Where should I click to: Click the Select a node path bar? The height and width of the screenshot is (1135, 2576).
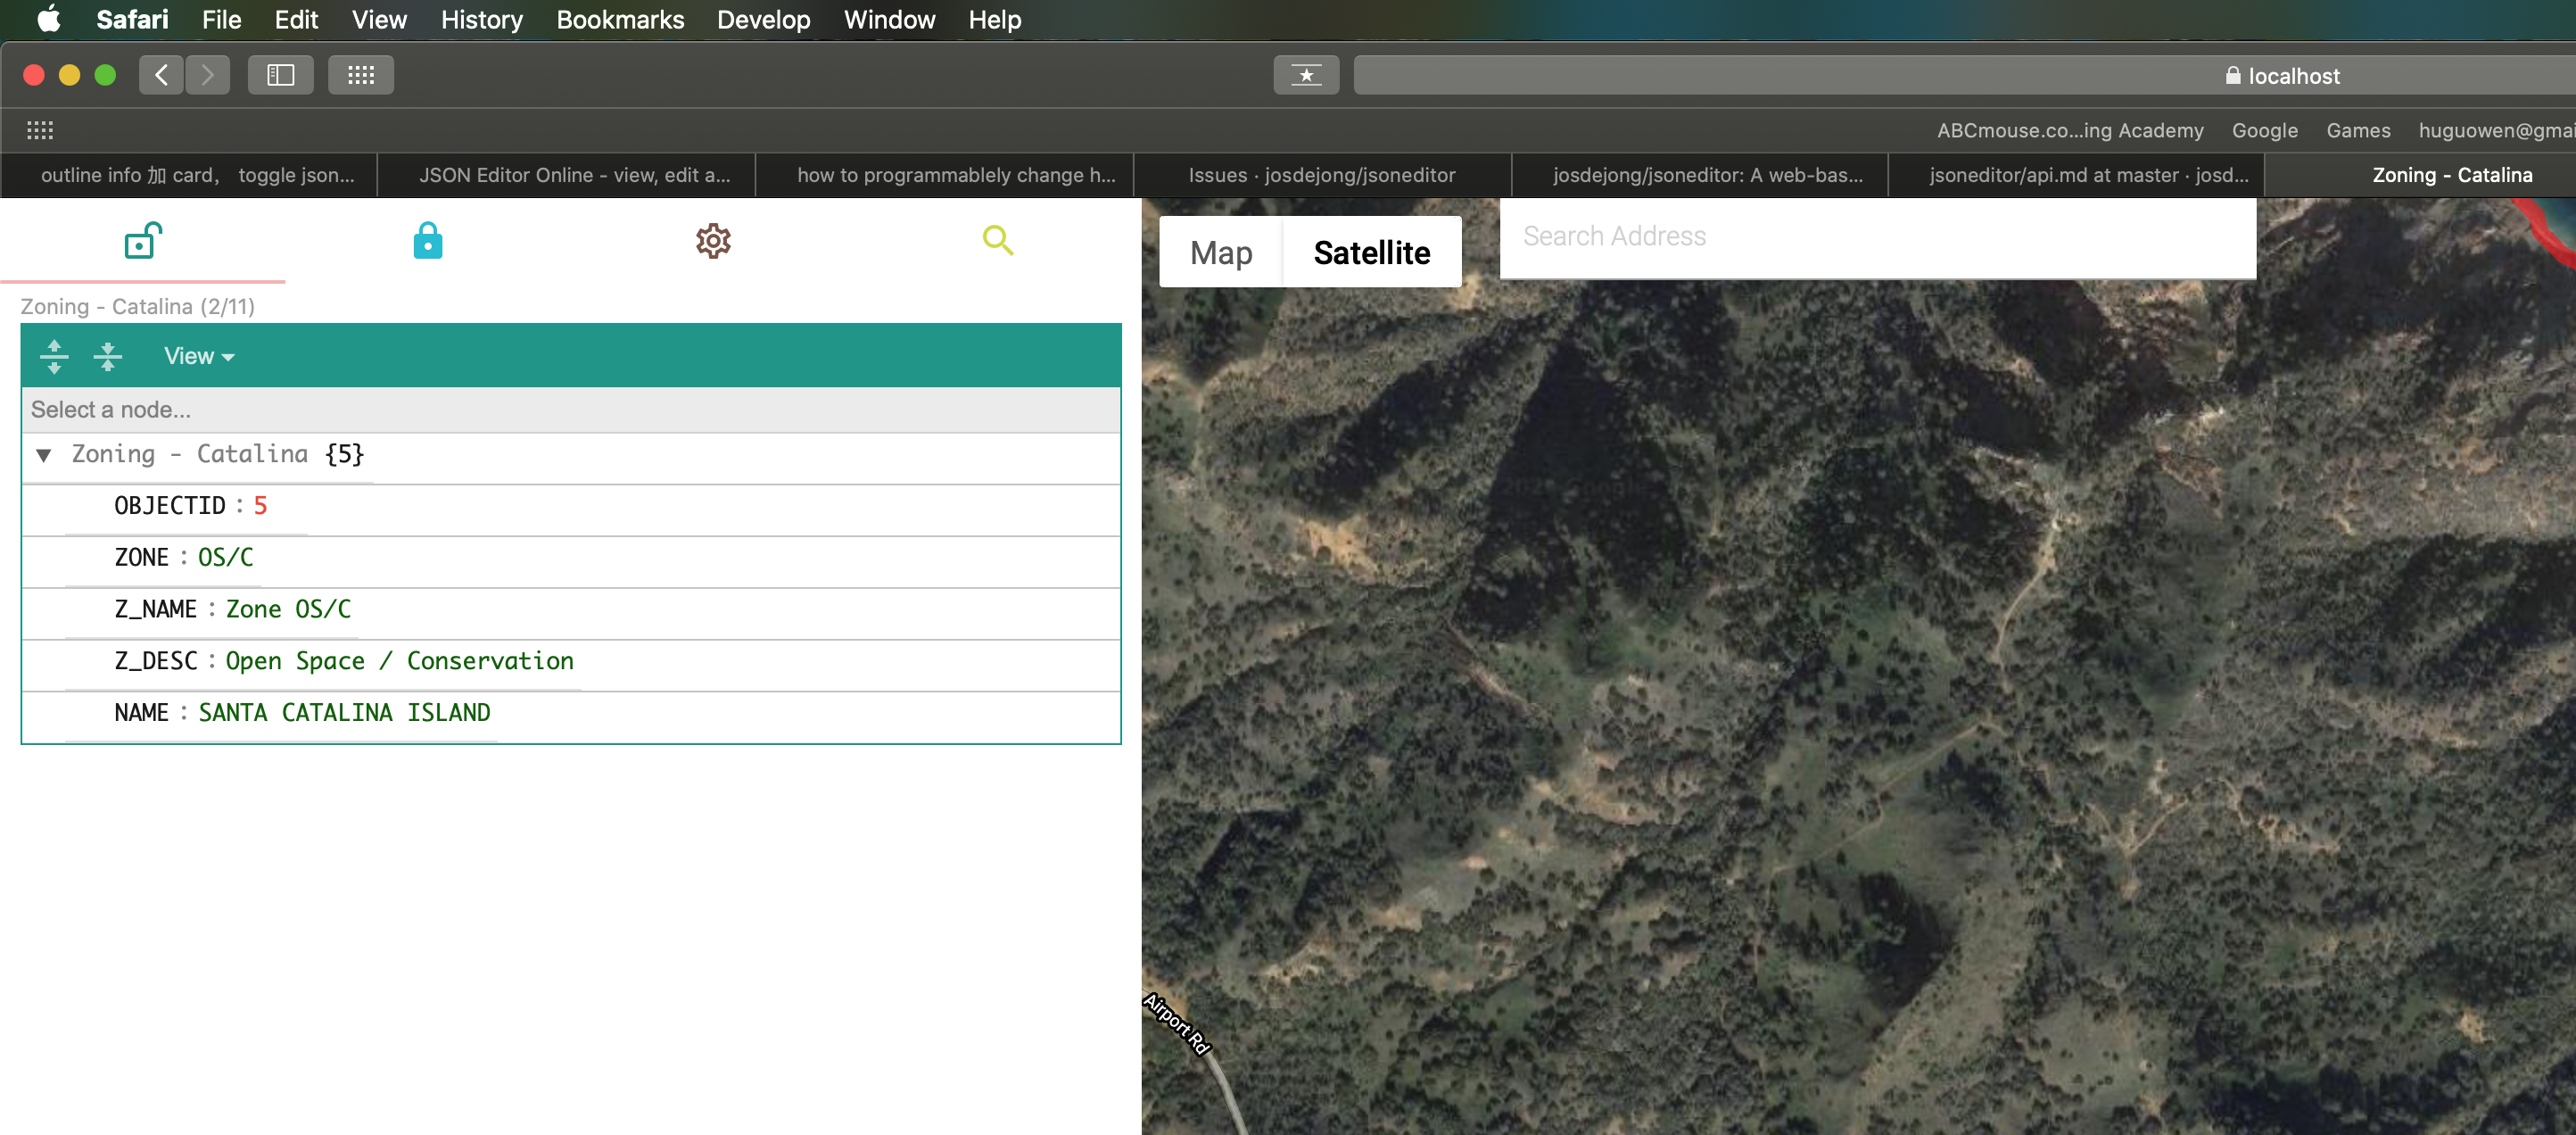pos(570,410)
